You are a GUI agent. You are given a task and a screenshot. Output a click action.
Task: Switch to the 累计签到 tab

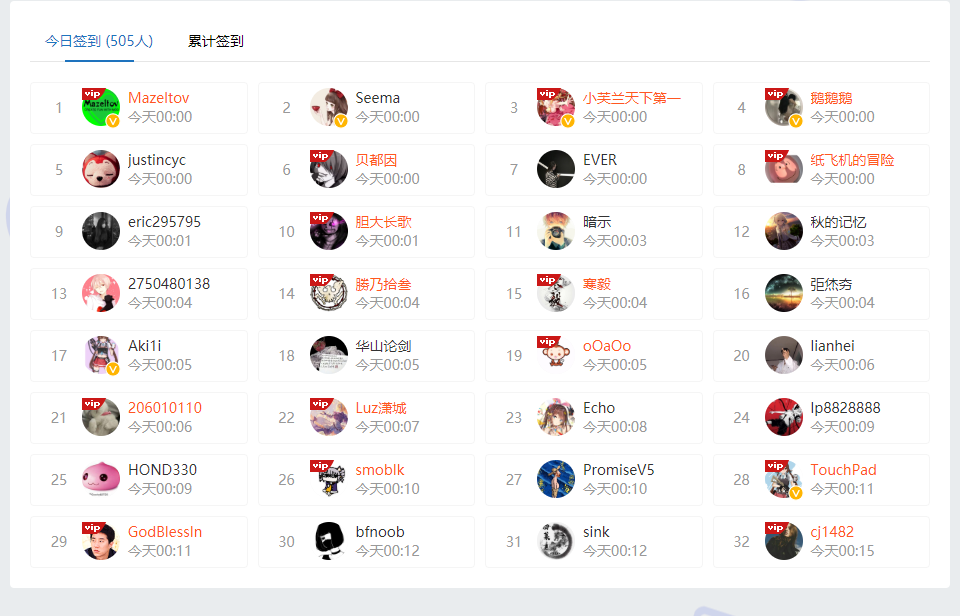tap(216, 41)
